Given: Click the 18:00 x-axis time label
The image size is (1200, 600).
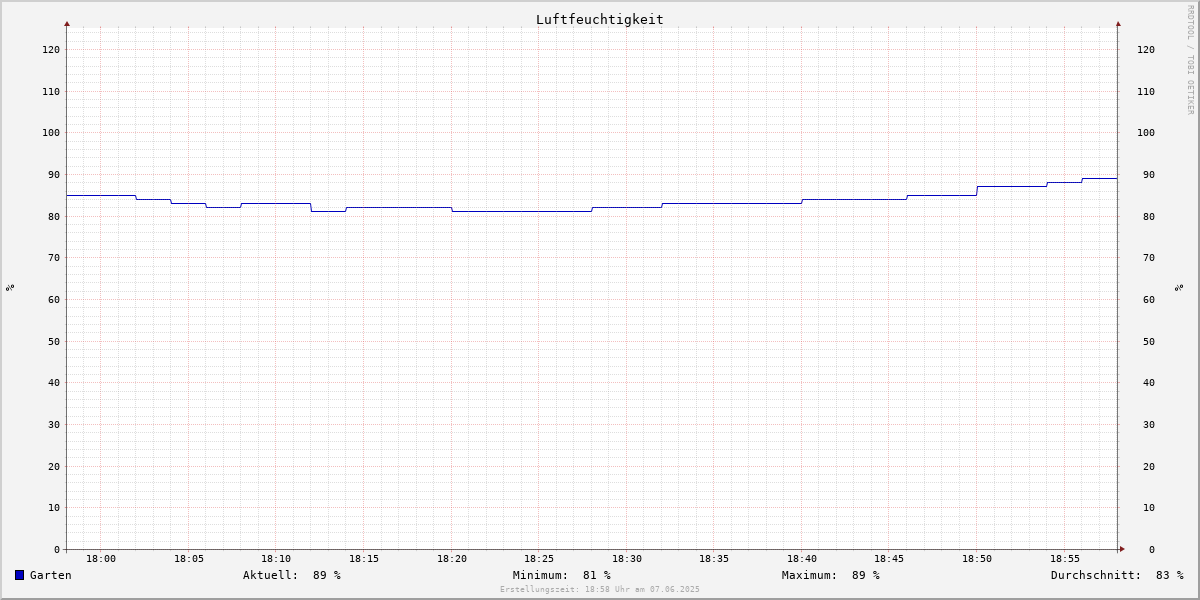Looking at the screenshot, I should [101, 559].
